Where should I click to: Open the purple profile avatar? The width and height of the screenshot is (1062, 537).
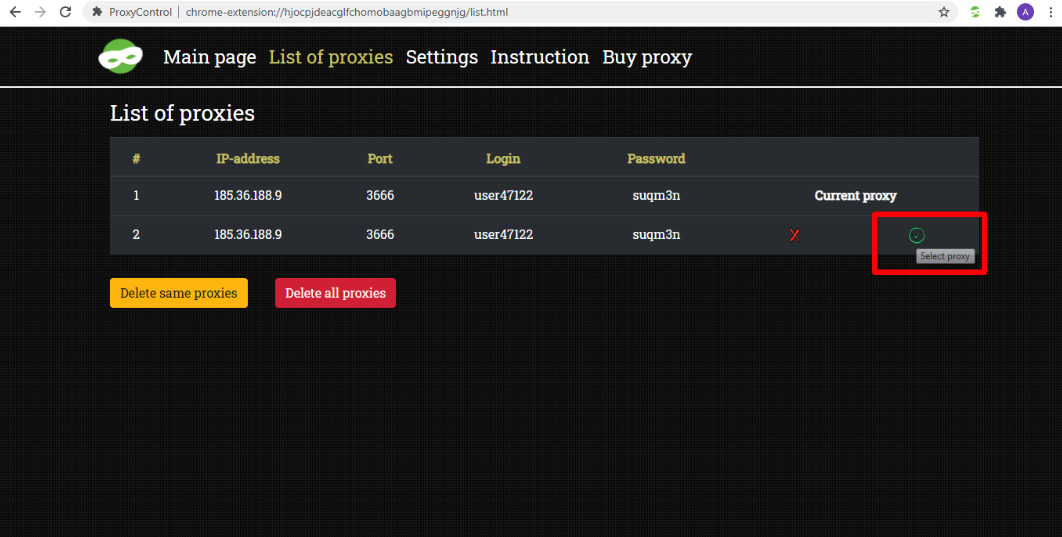[x=1025, y=12]
